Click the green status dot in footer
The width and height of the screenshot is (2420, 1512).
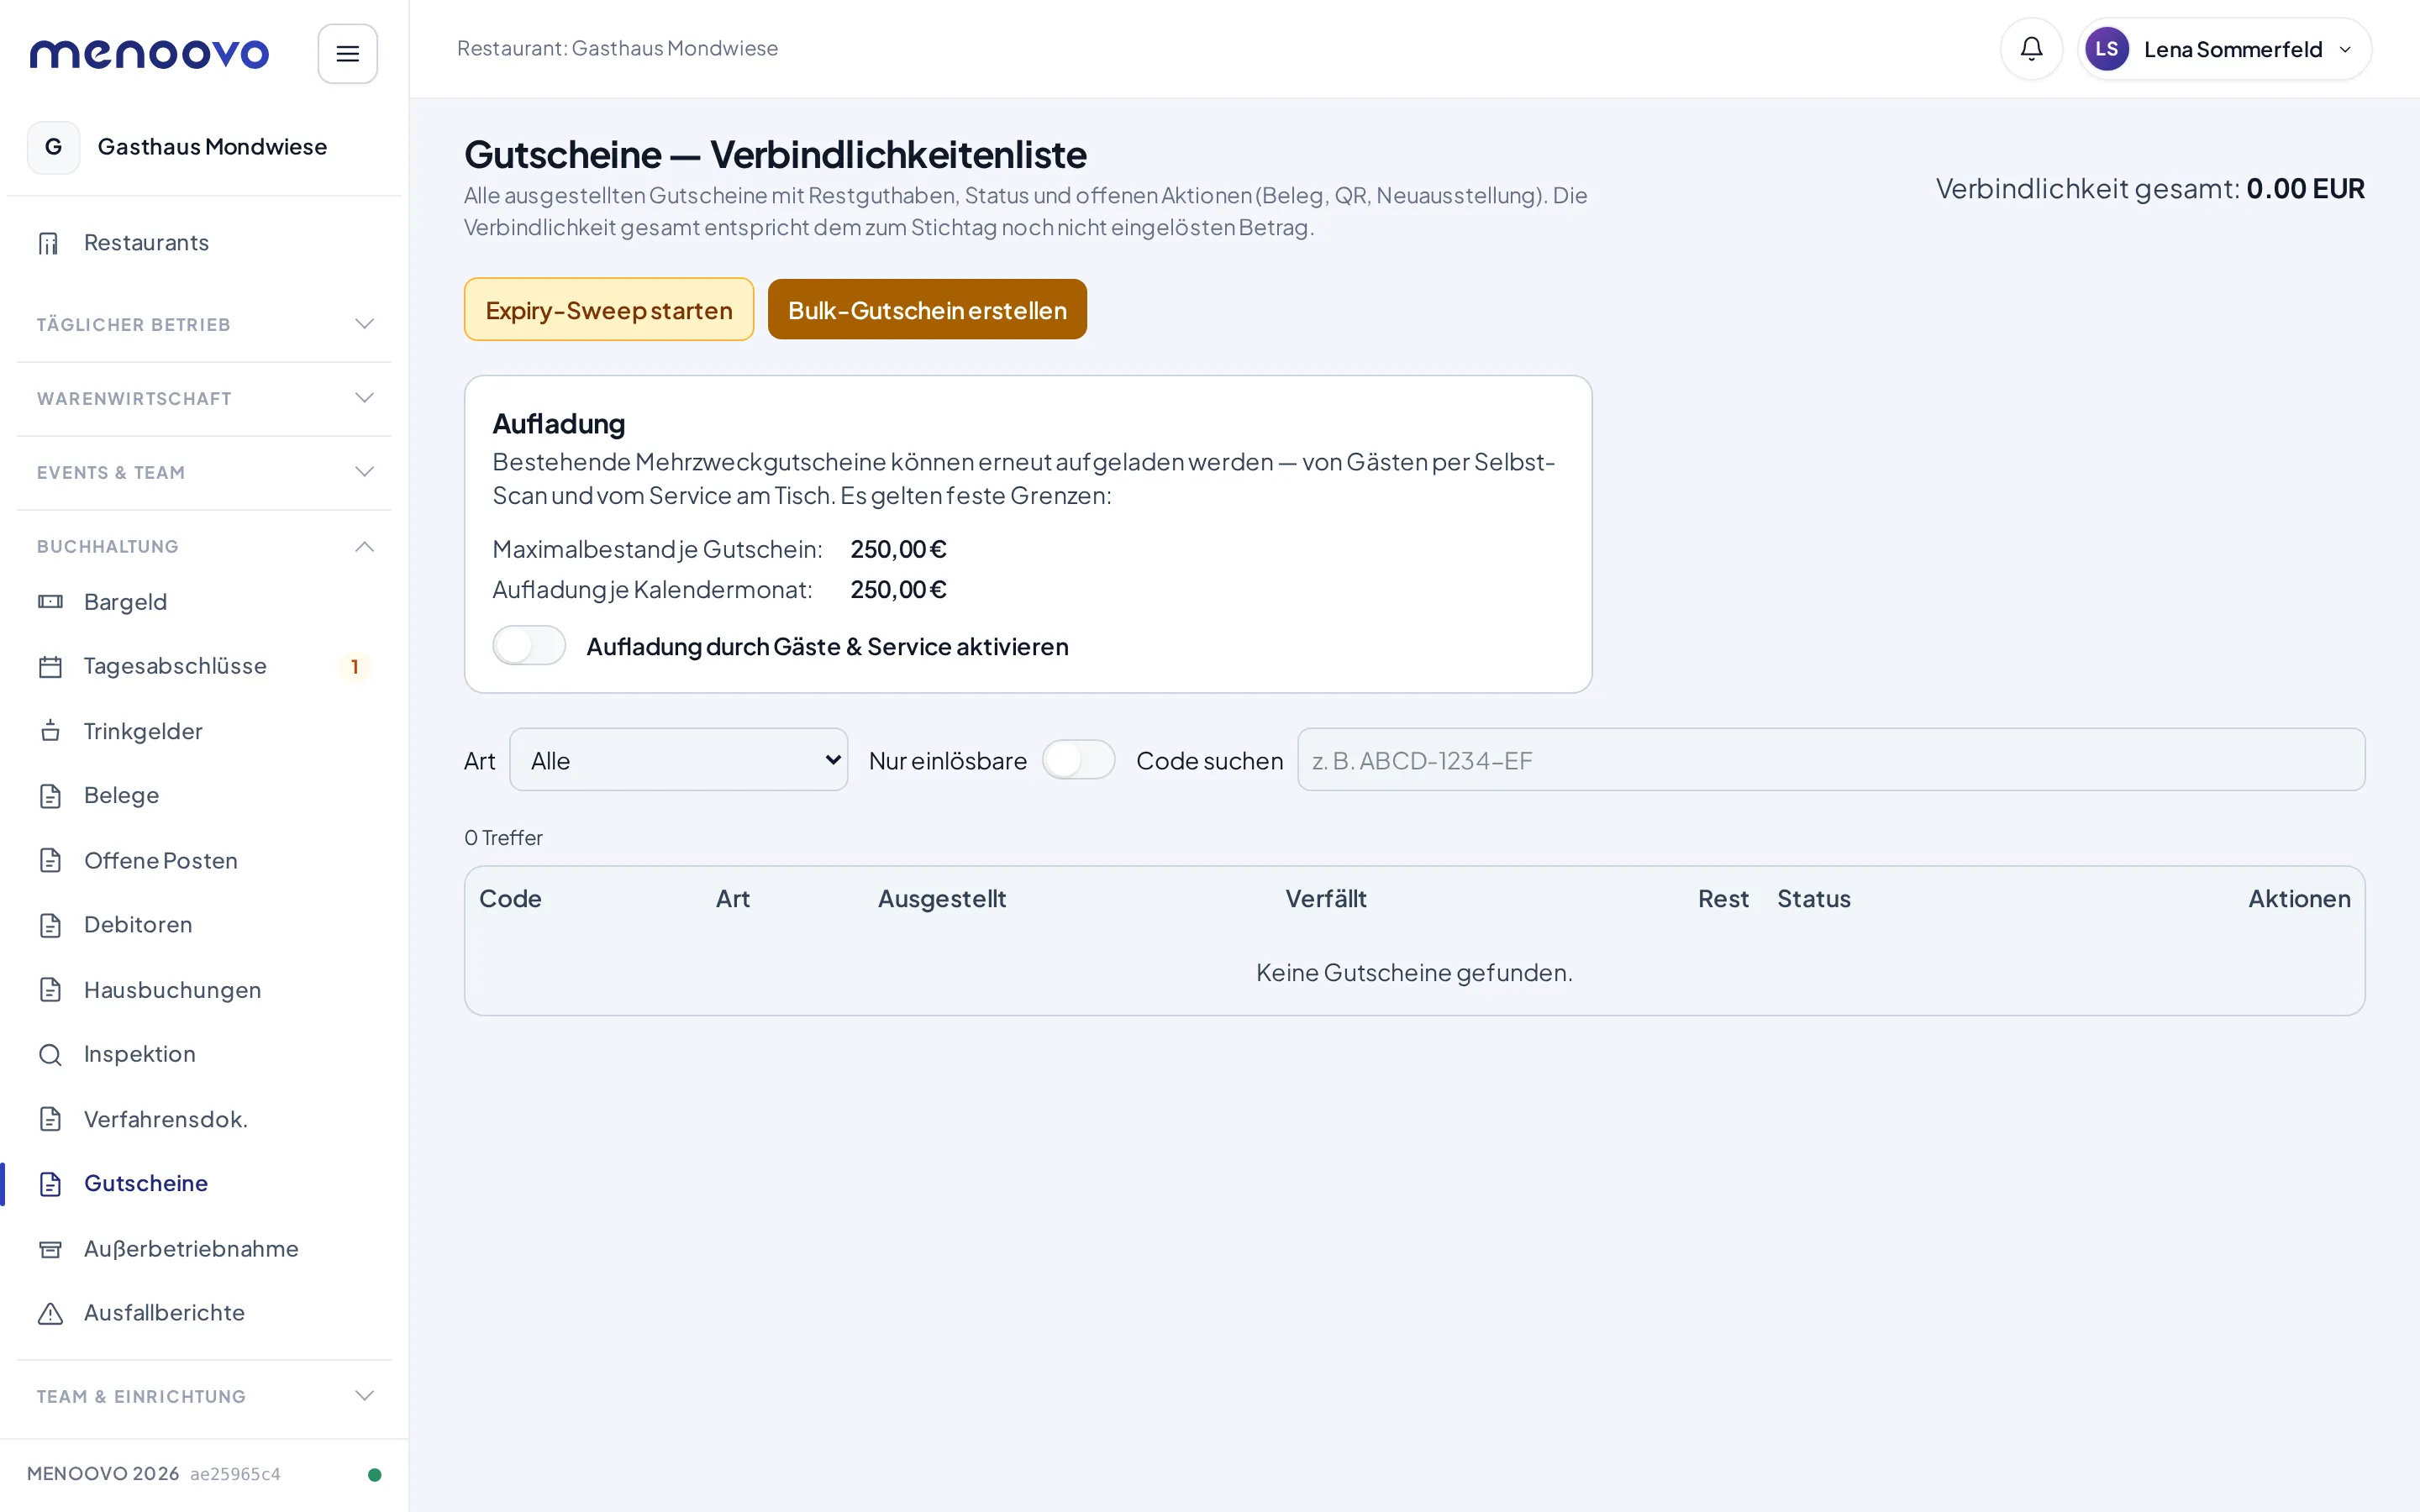coord(374,1474)
